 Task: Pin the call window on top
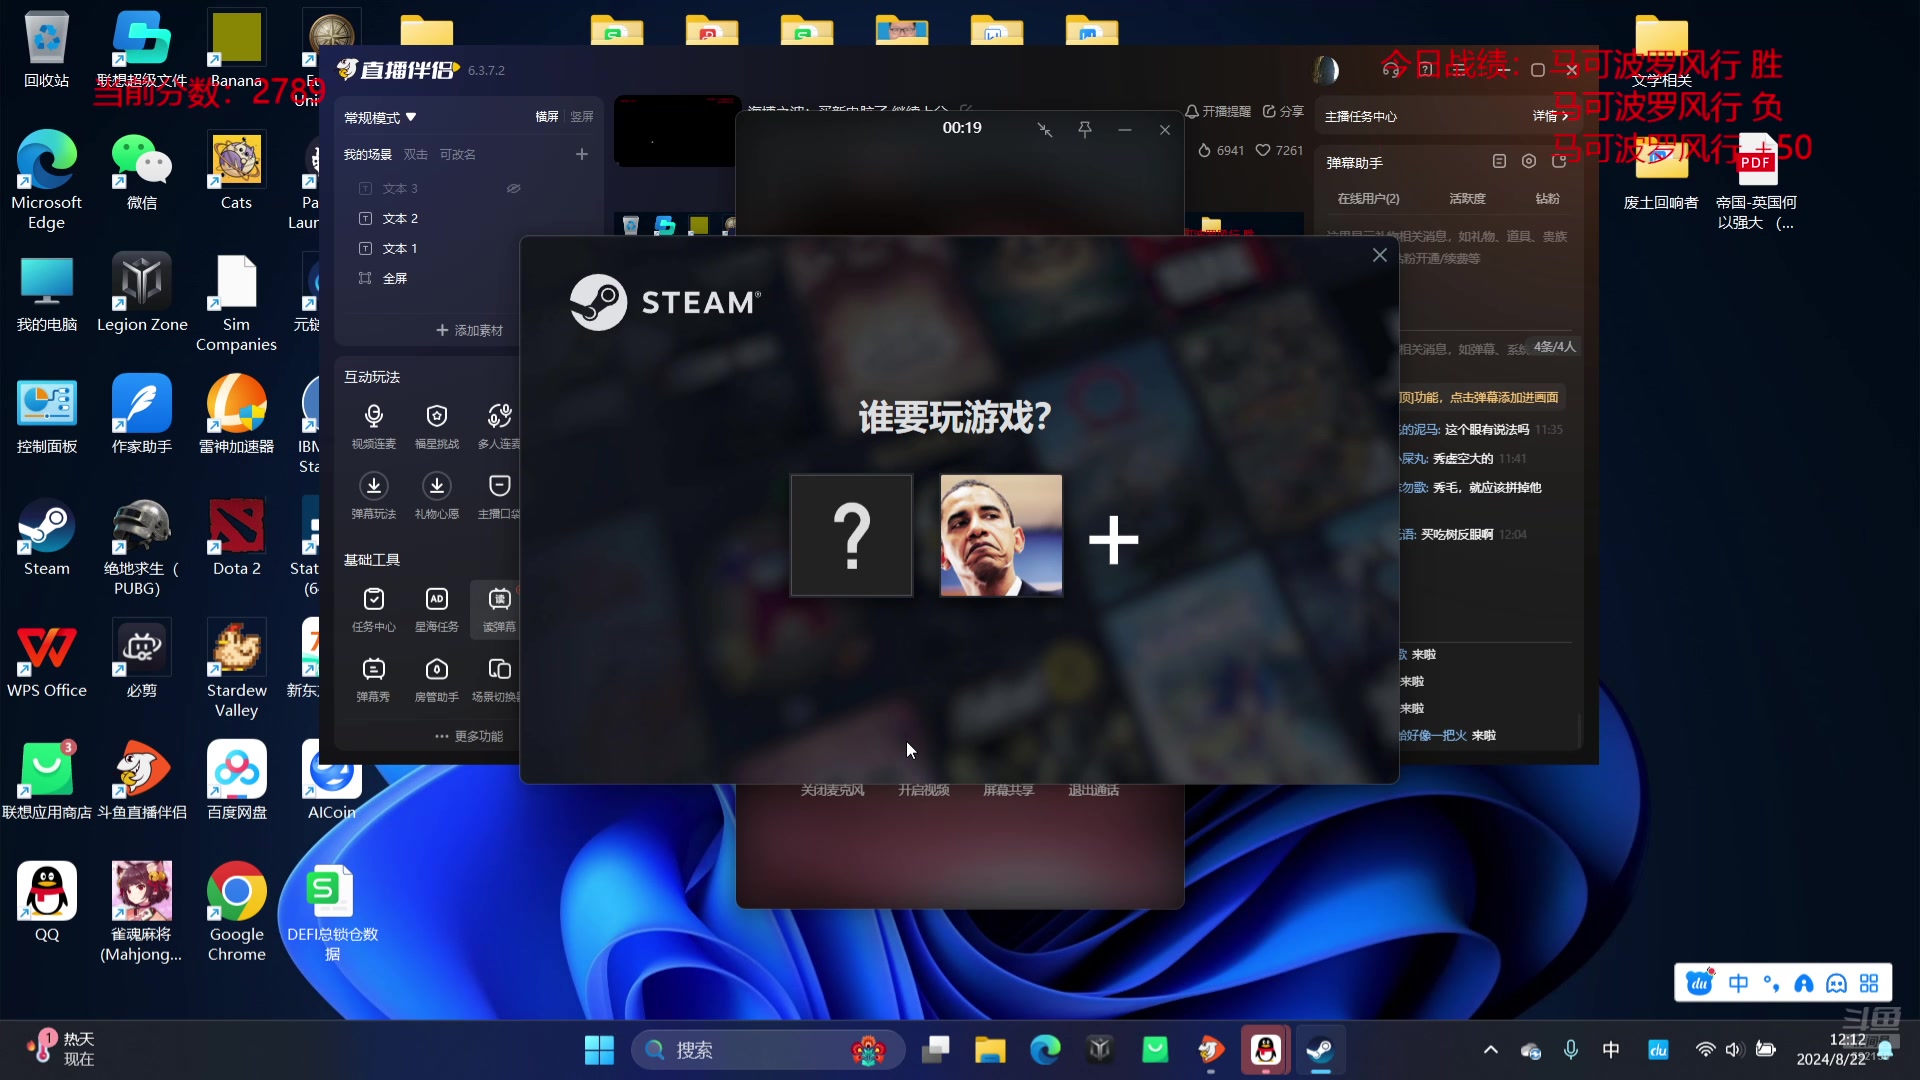[x=1085, y=129]
